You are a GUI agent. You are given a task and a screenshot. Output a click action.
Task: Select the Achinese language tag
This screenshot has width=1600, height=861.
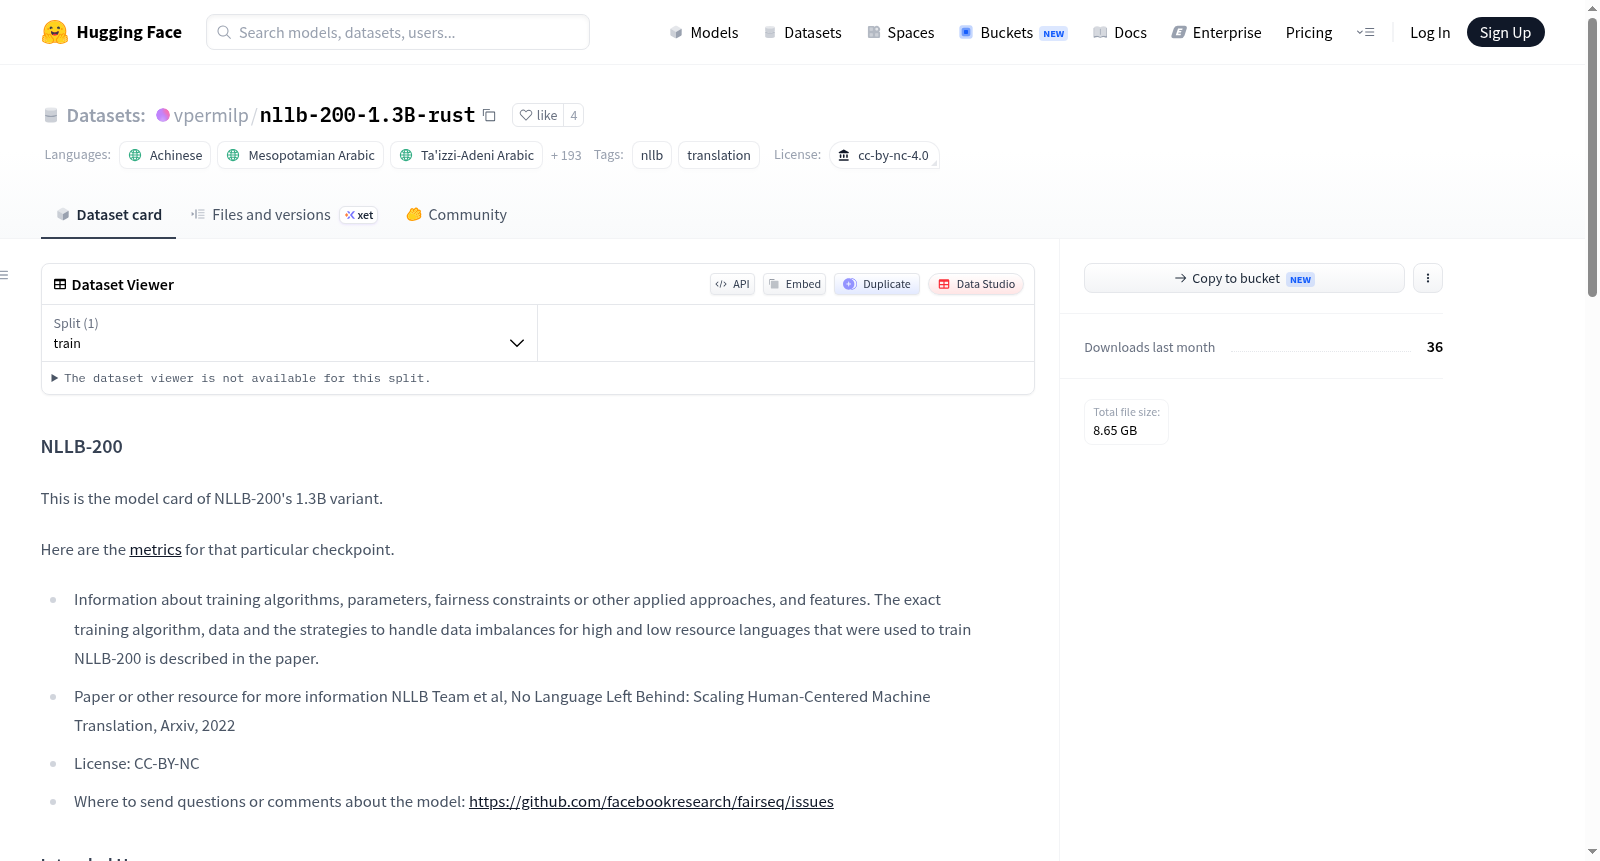tap(165, 155)
